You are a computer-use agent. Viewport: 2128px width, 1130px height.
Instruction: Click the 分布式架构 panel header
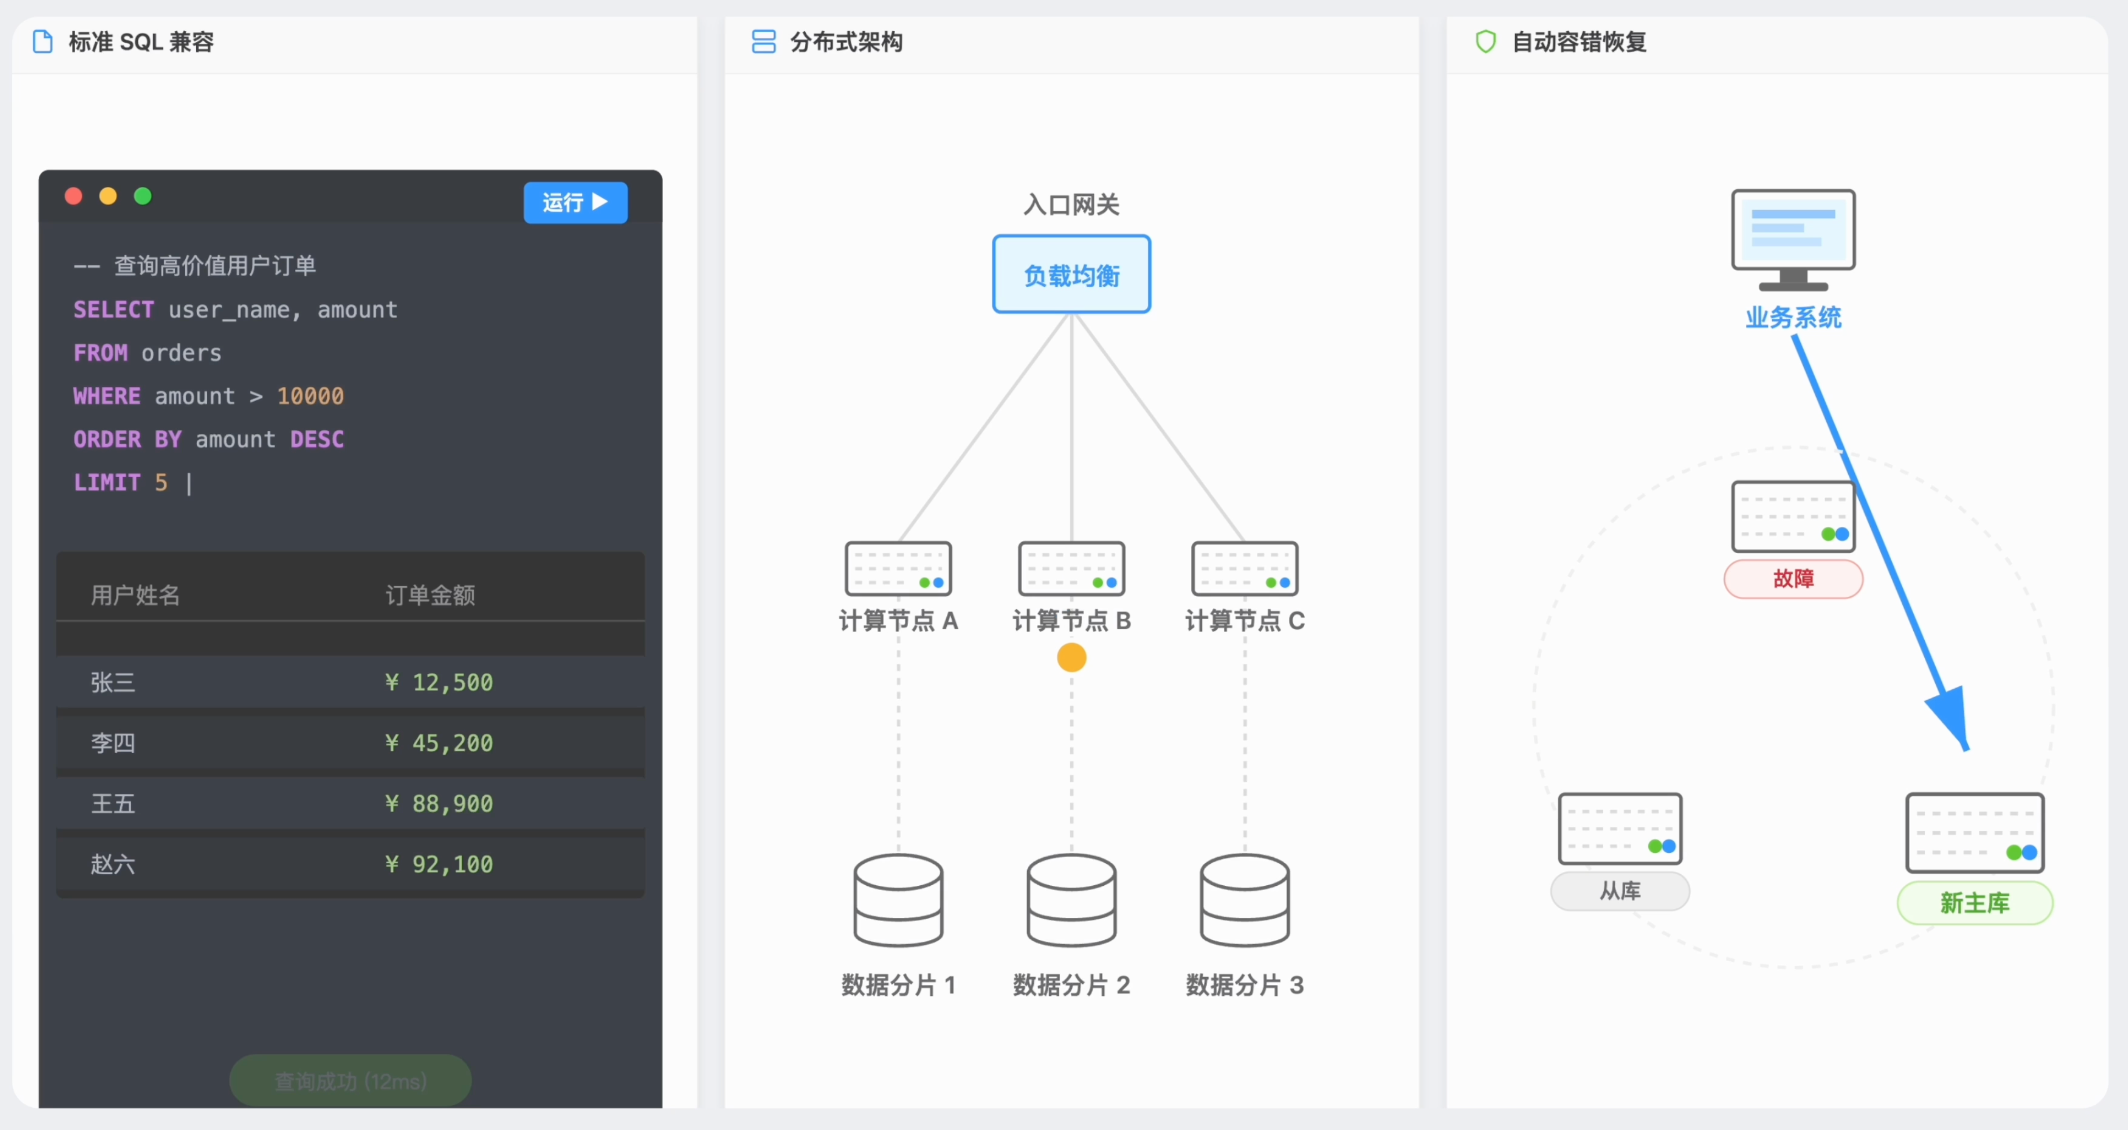pos(846,42)
